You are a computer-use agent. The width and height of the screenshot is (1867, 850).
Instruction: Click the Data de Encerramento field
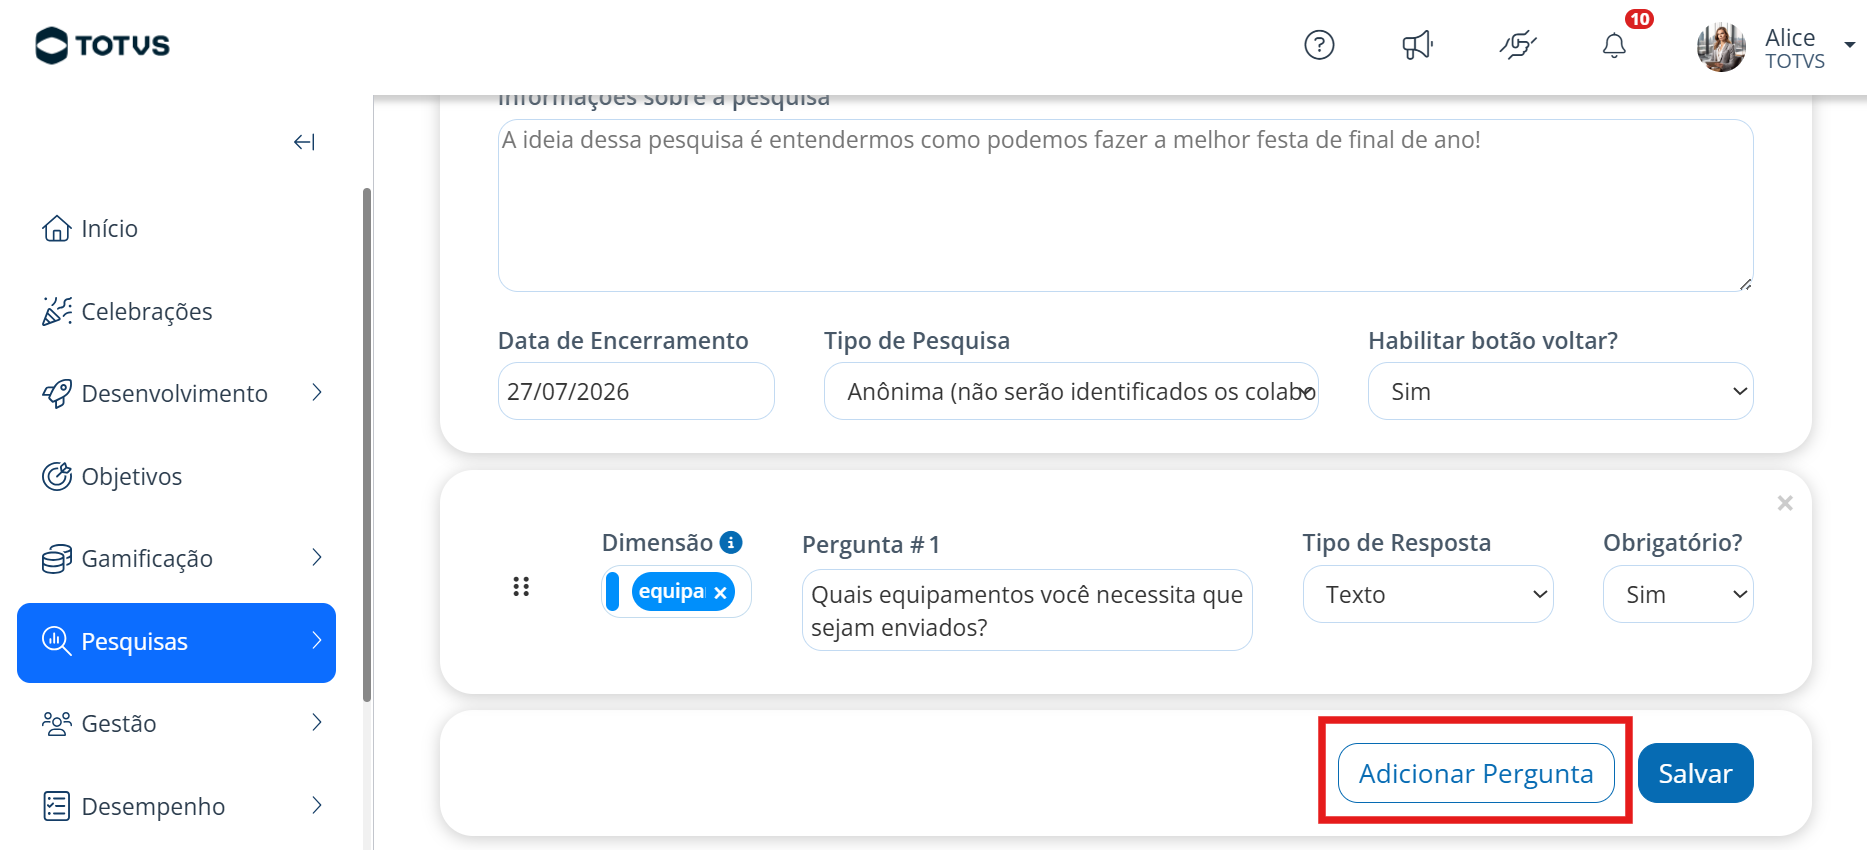tap(636, 391)
